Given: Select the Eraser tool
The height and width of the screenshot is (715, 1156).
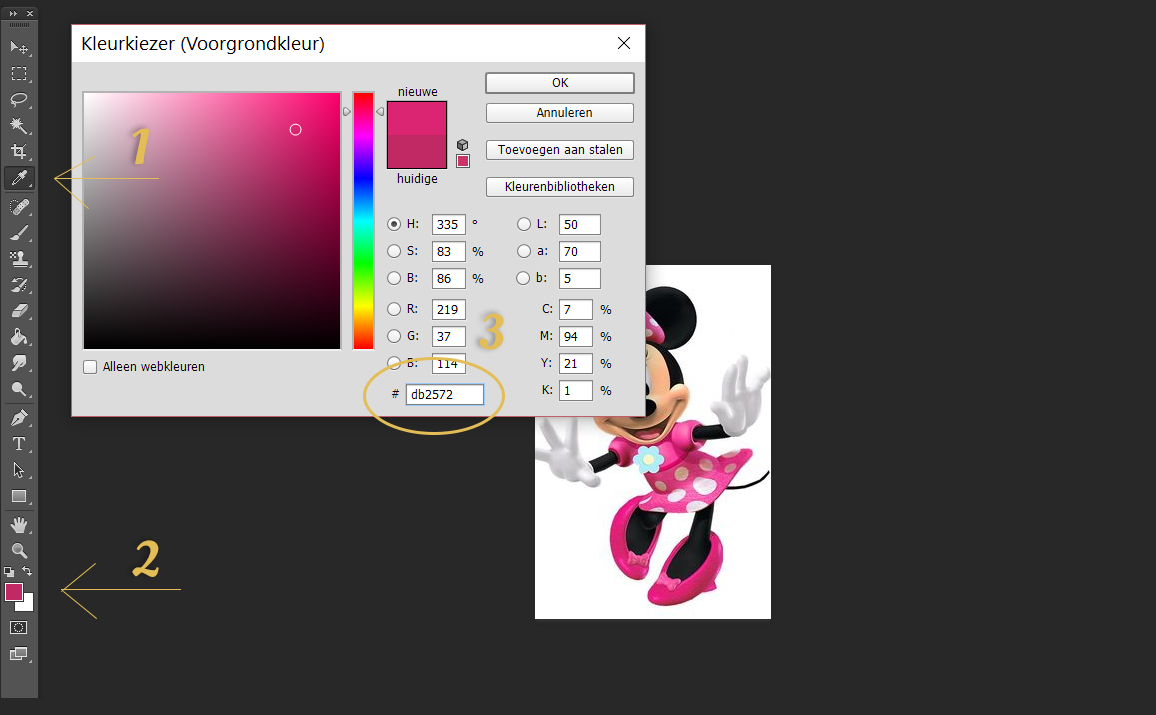Looking at the screenshot, I should (x=19, y=311).
